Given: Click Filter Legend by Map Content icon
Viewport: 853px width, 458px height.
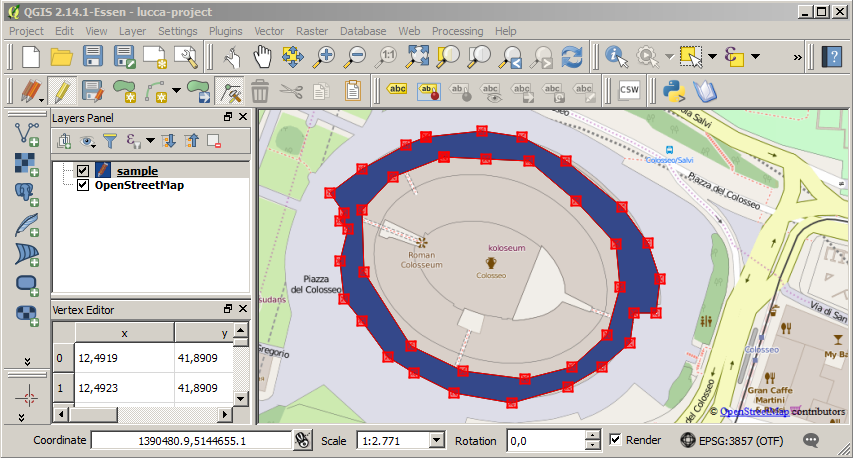Looking at the screenshot, I should point(110,141).
